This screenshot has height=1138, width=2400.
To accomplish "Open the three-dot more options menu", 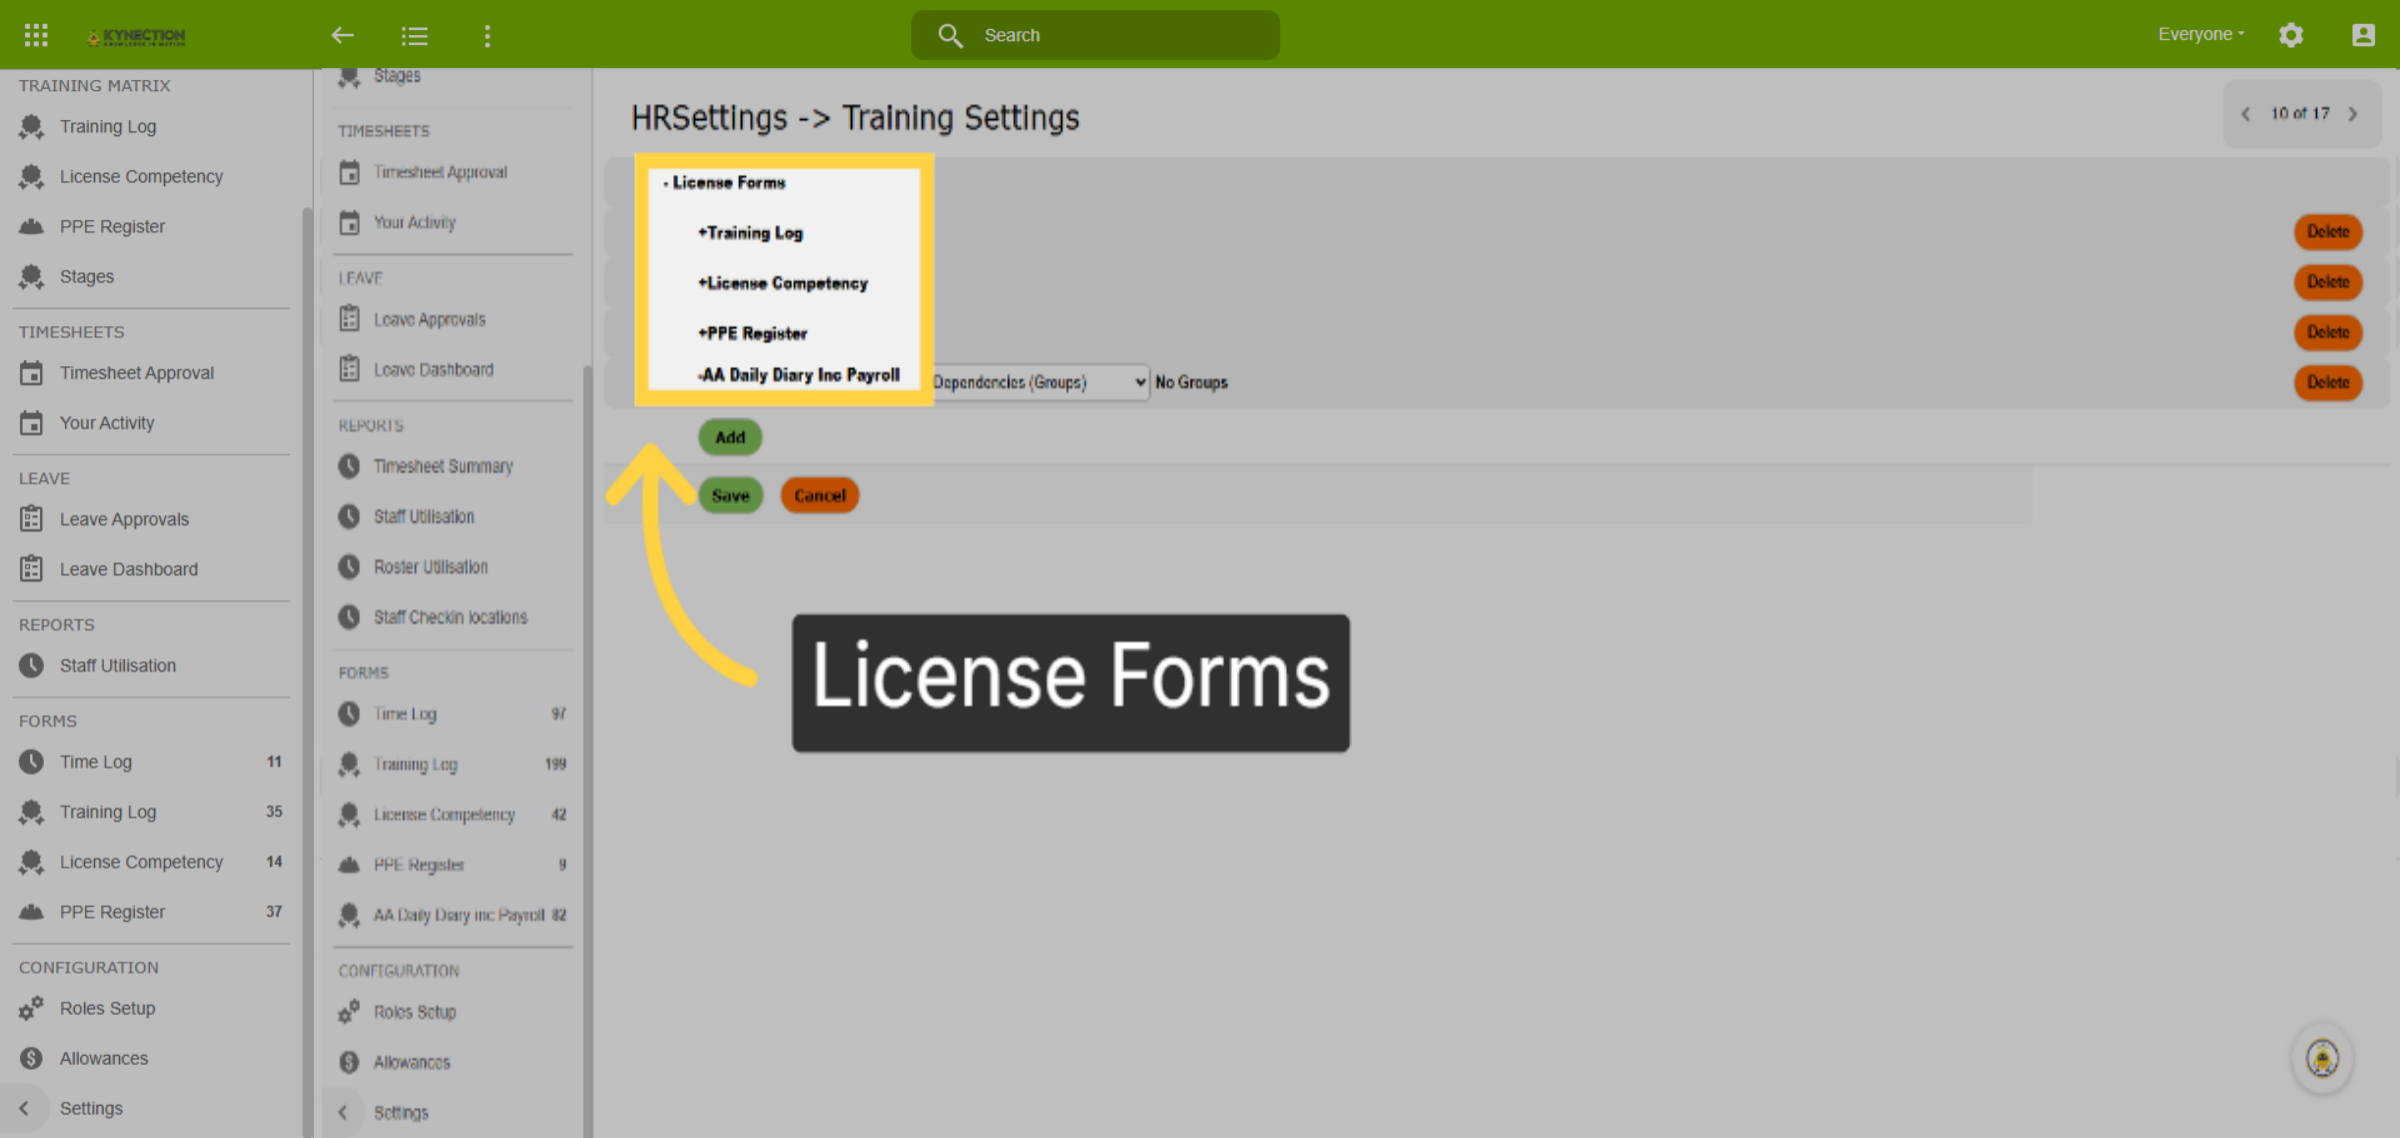I will click(487, 36).
